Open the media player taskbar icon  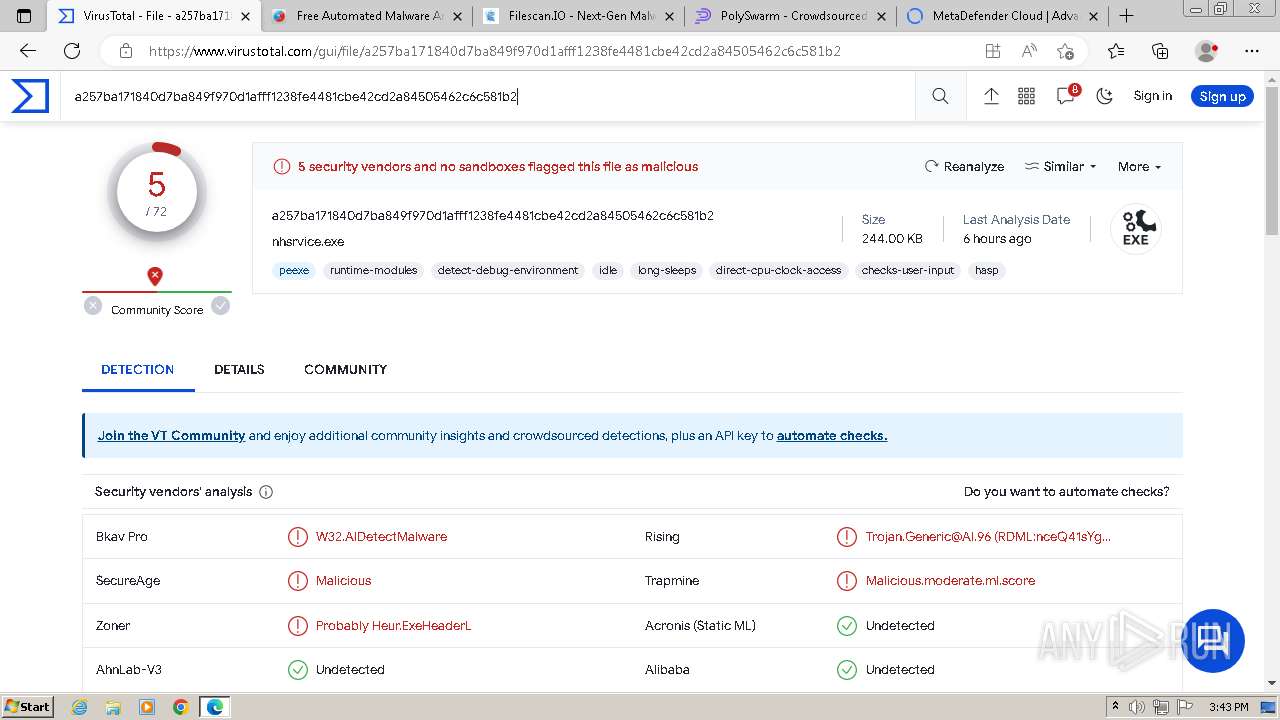(147, 707)
